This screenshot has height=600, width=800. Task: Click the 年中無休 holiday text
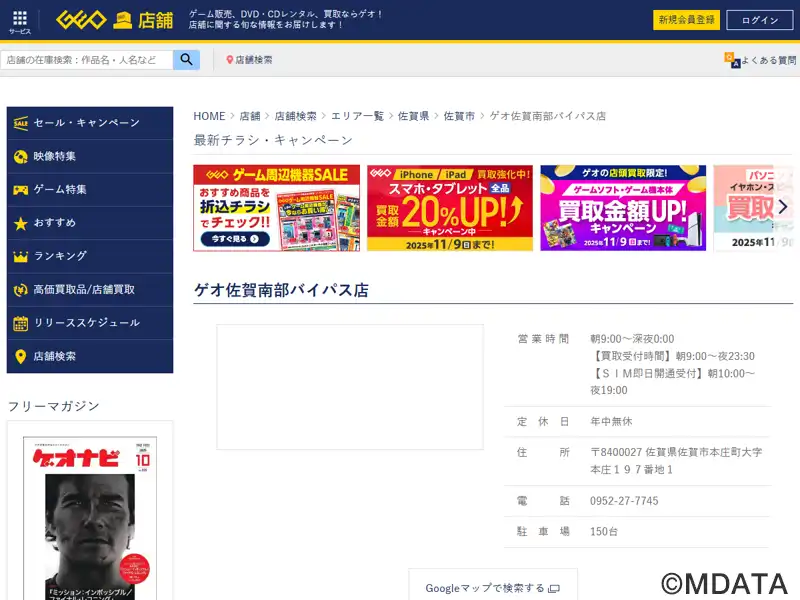(611, 421)
